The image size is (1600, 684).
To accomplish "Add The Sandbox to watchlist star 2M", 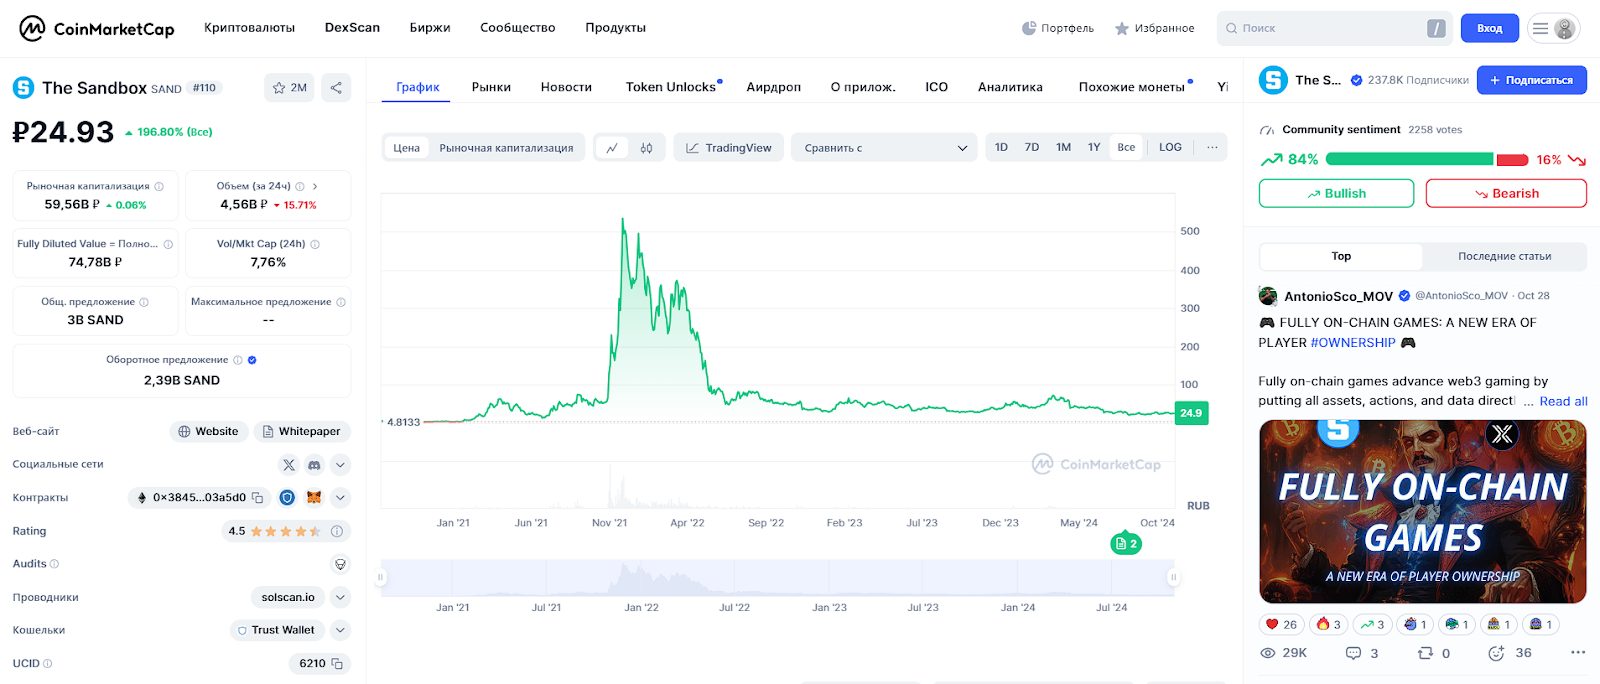I will click(289, 88).
